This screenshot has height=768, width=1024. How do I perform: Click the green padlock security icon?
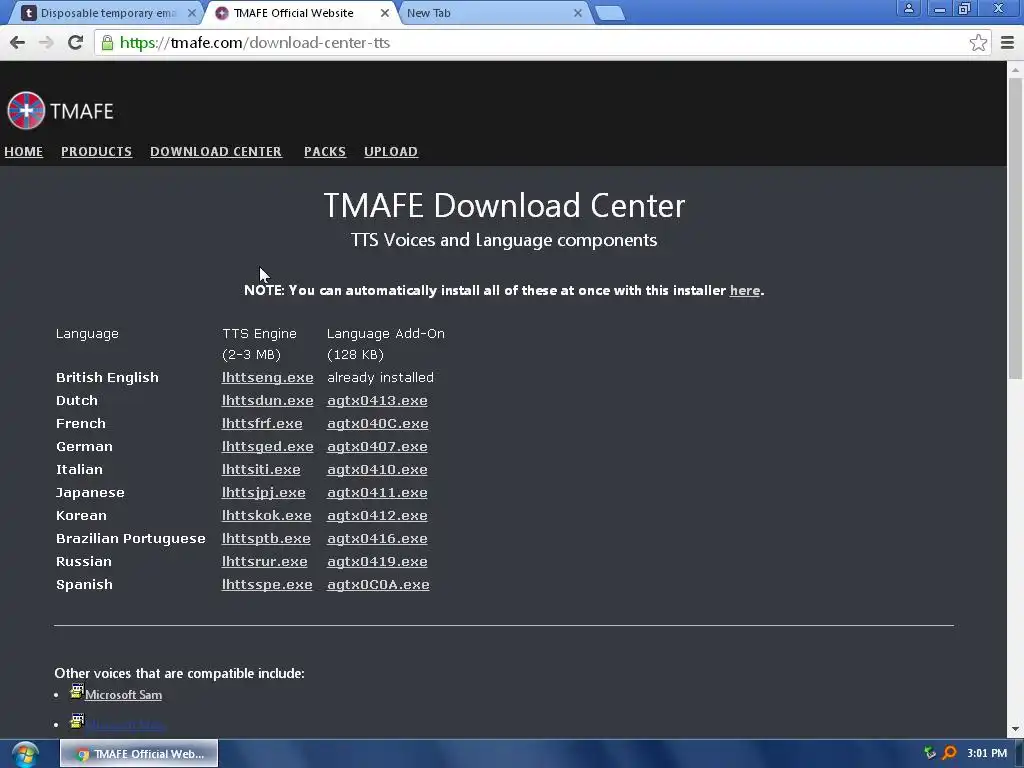[107, 42]
